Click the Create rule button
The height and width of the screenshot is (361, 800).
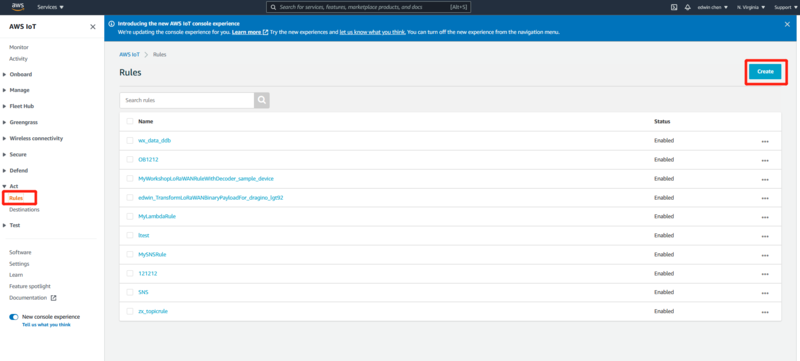(x=765, y=71)
